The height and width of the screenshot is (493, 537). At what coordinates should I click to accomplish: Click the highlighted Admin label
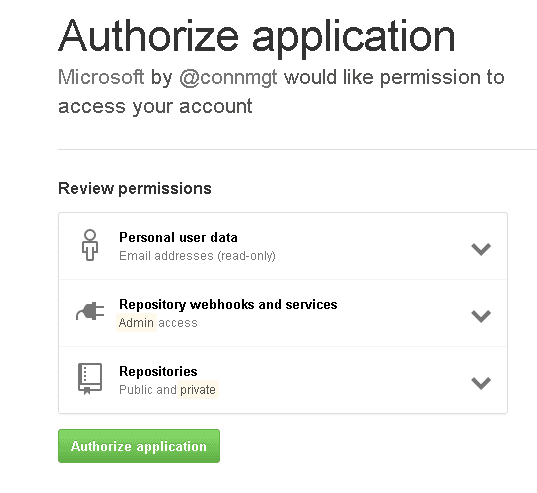pos(136,323)
